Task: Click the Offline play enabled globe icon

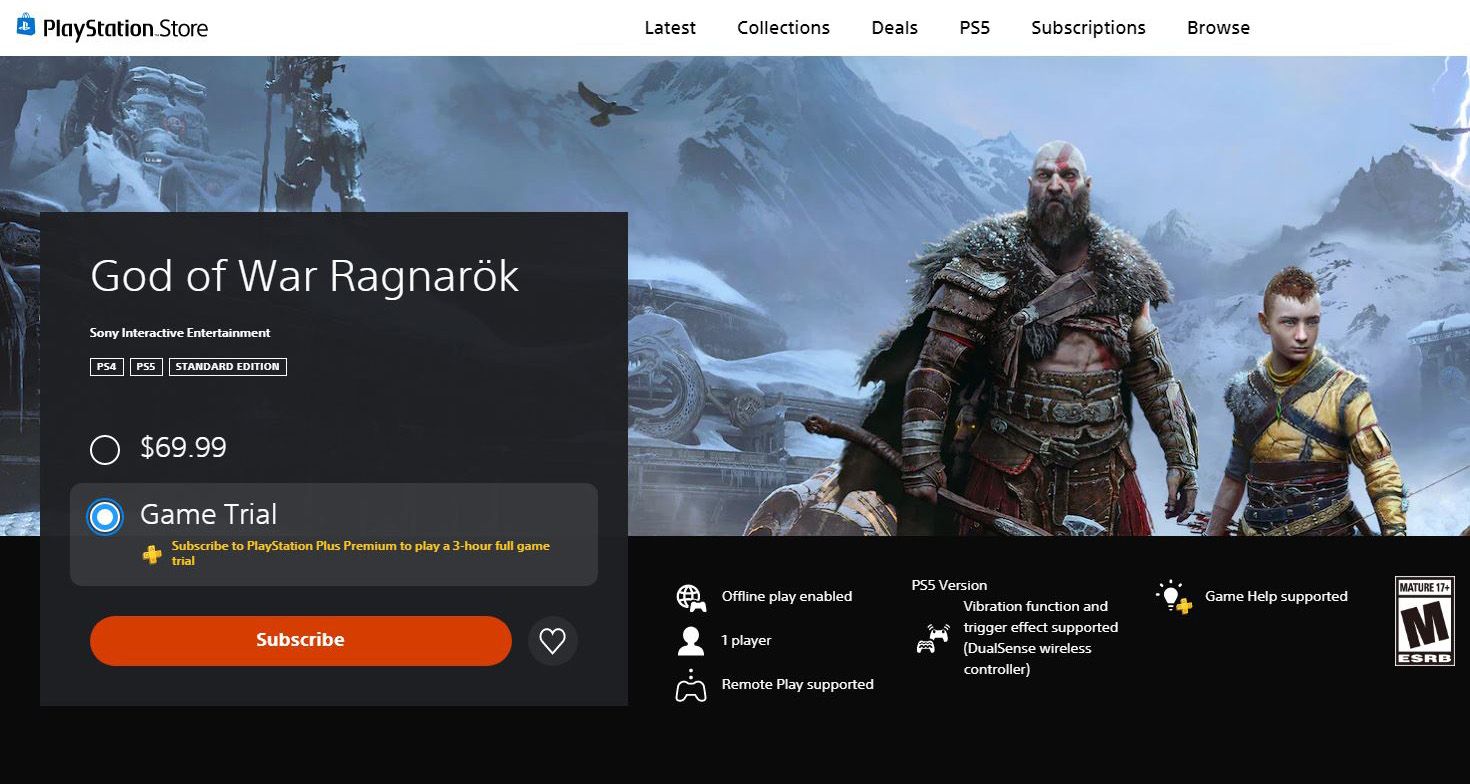Action: (691, 597)
